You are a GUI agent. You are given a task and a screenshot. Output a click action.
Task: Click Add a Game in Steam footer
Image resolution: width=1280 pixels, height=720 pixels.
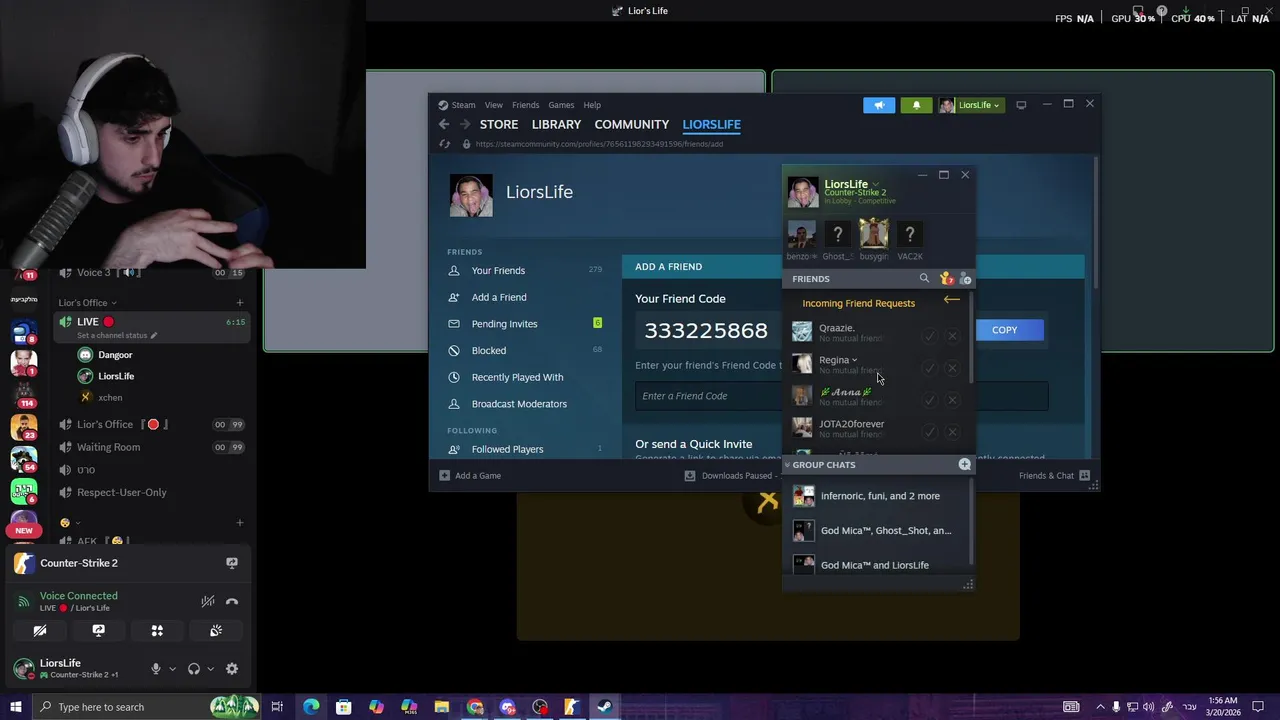470,476
